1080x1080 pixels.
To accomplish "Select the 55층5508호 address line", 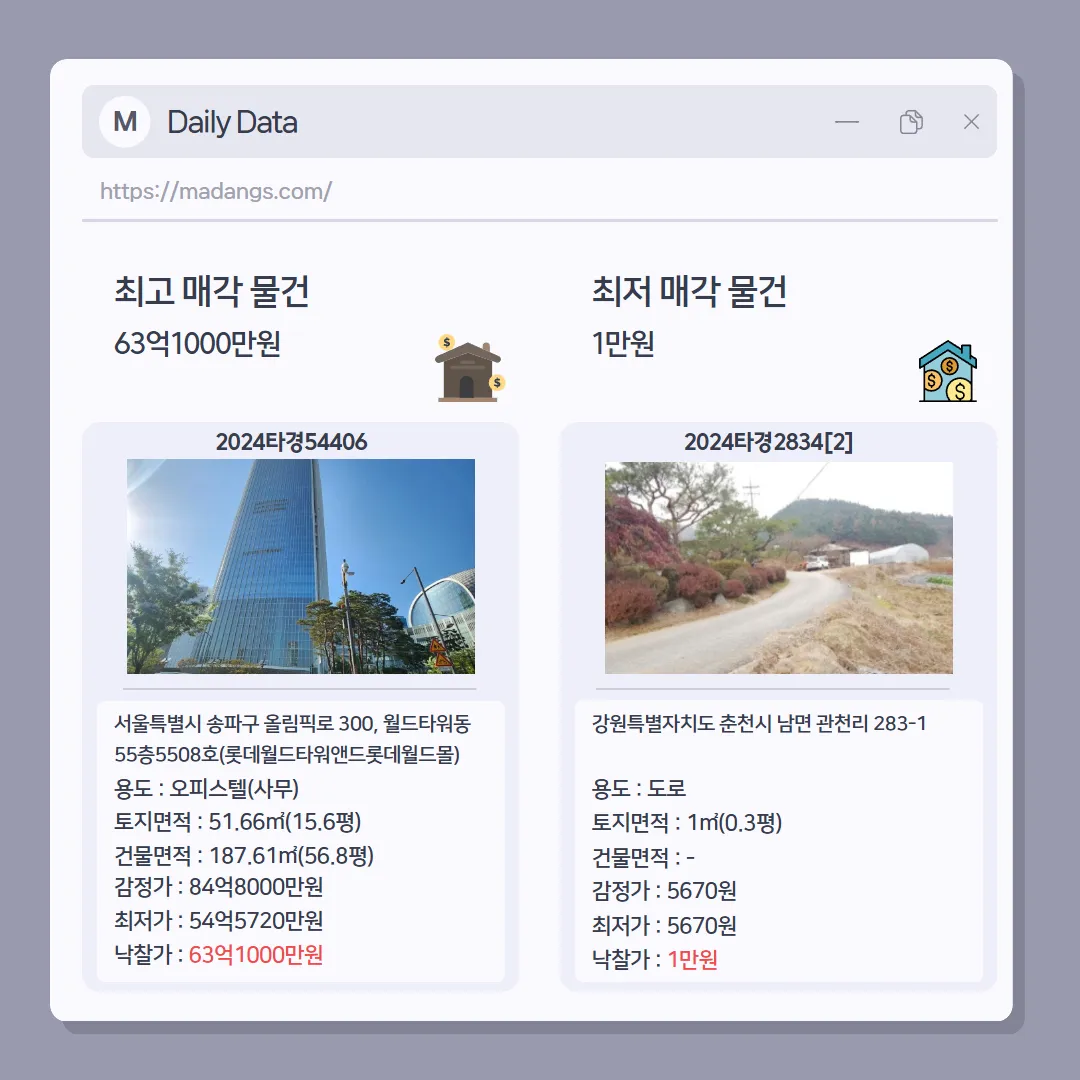I will pos(287,754).
